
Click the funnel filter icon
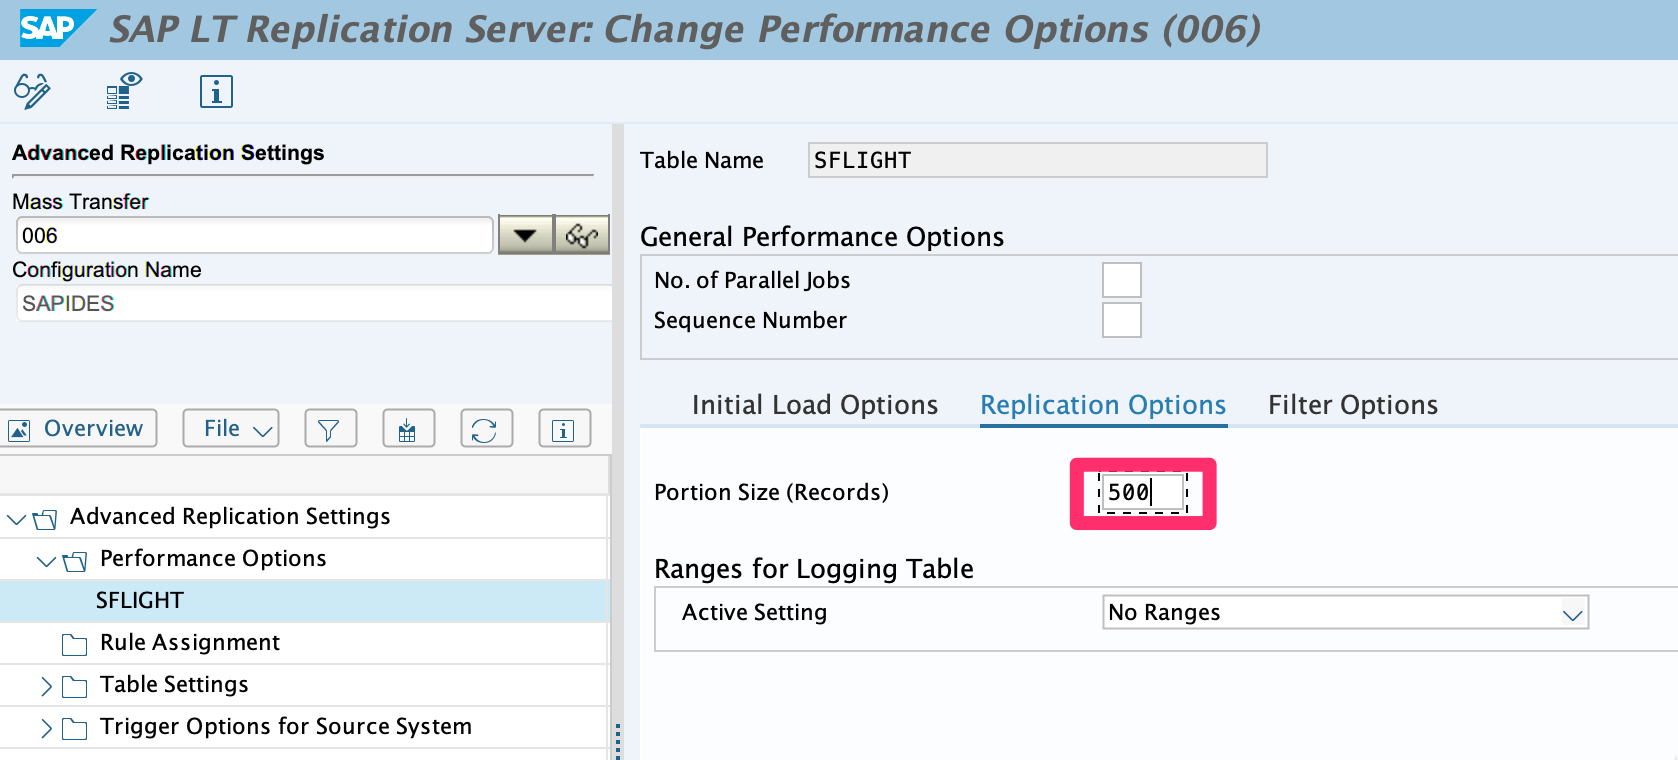tap(329, 429)
